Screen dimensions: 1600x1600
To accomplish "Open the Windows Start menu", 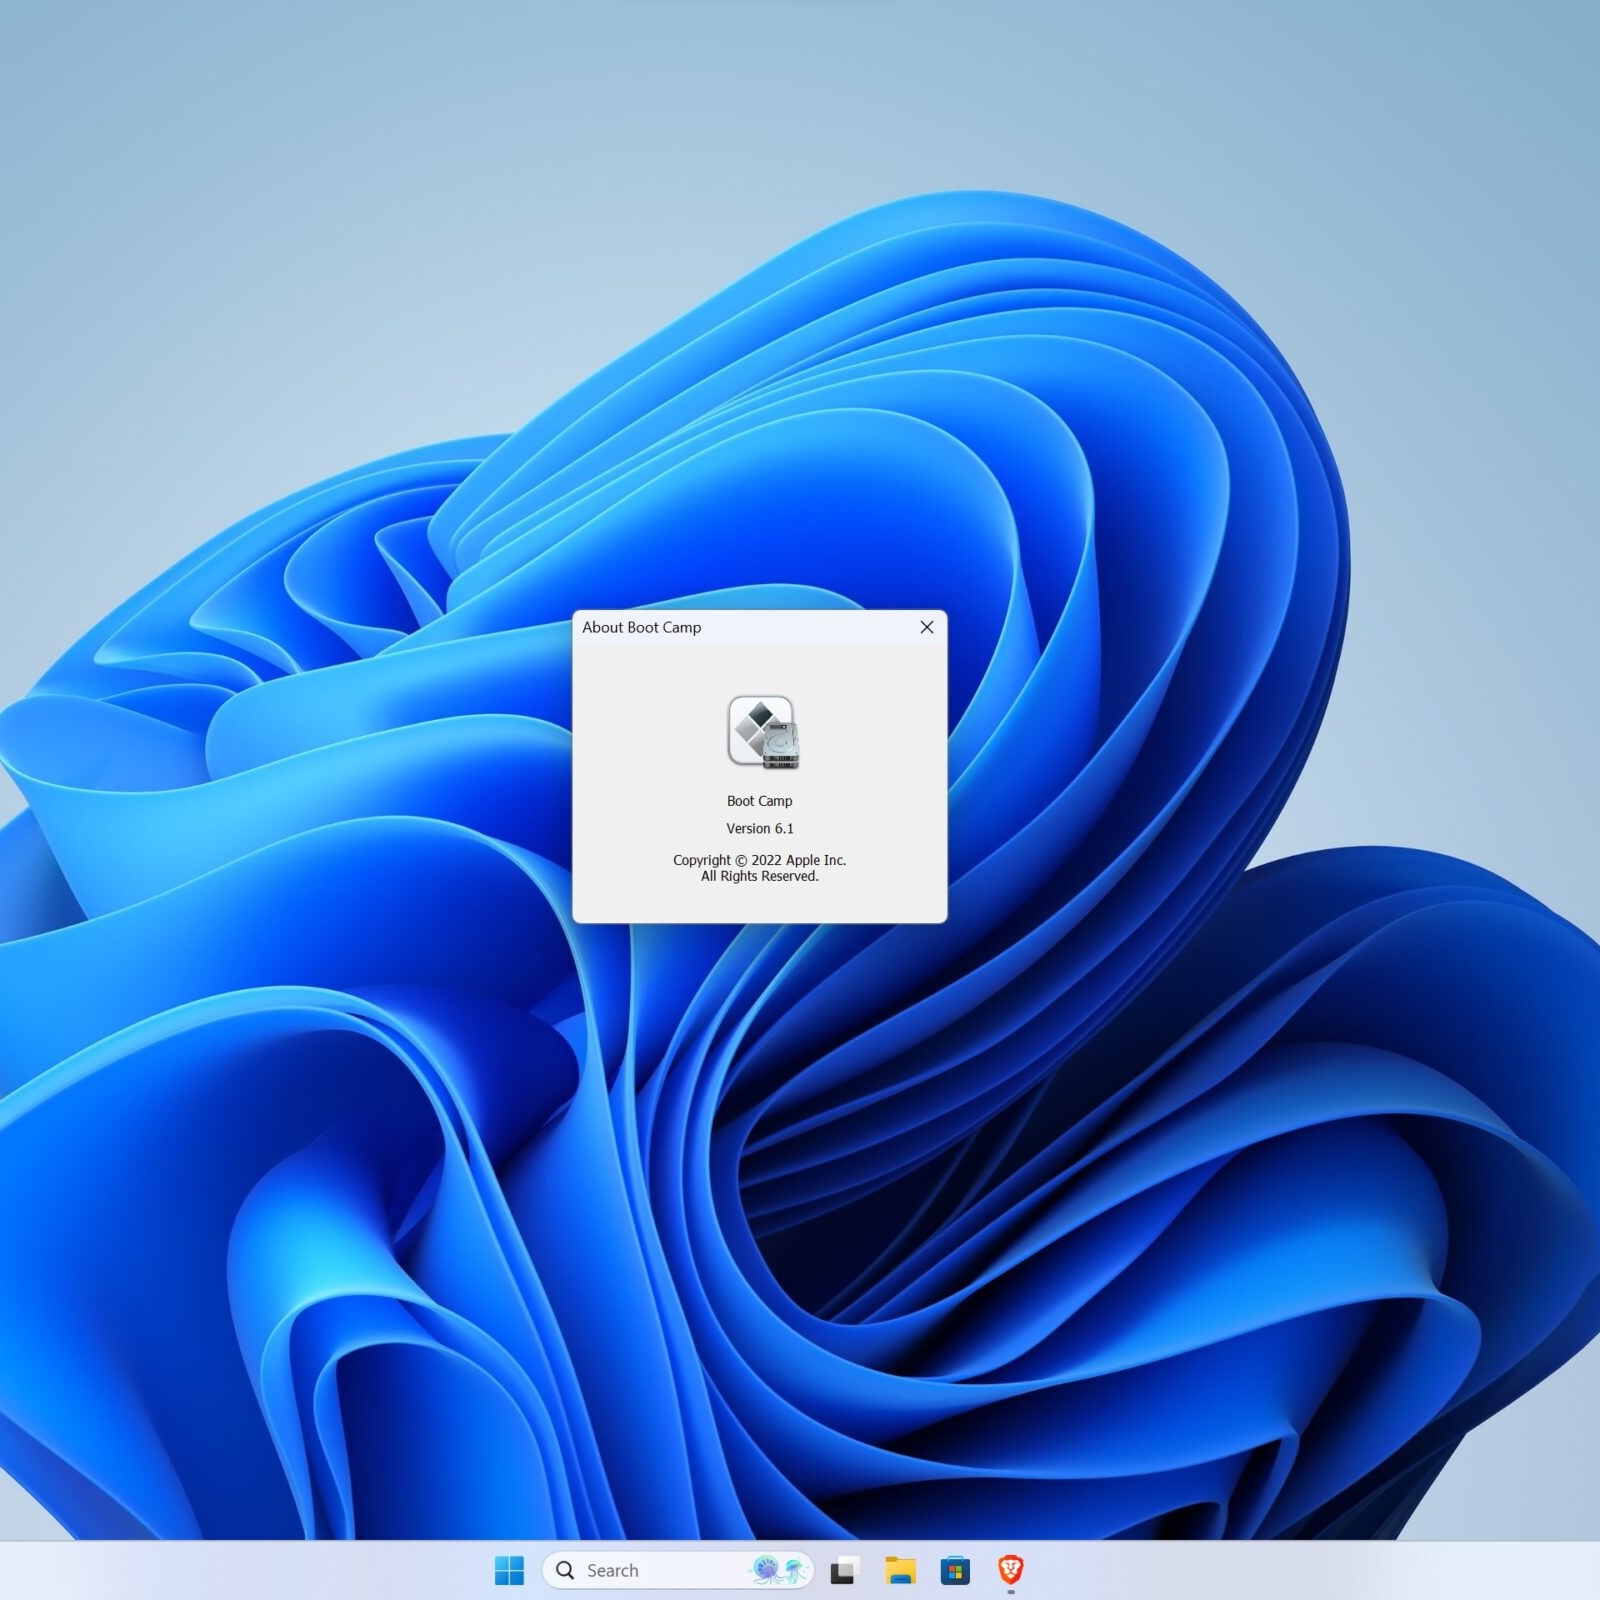I will coord(509,1570).
